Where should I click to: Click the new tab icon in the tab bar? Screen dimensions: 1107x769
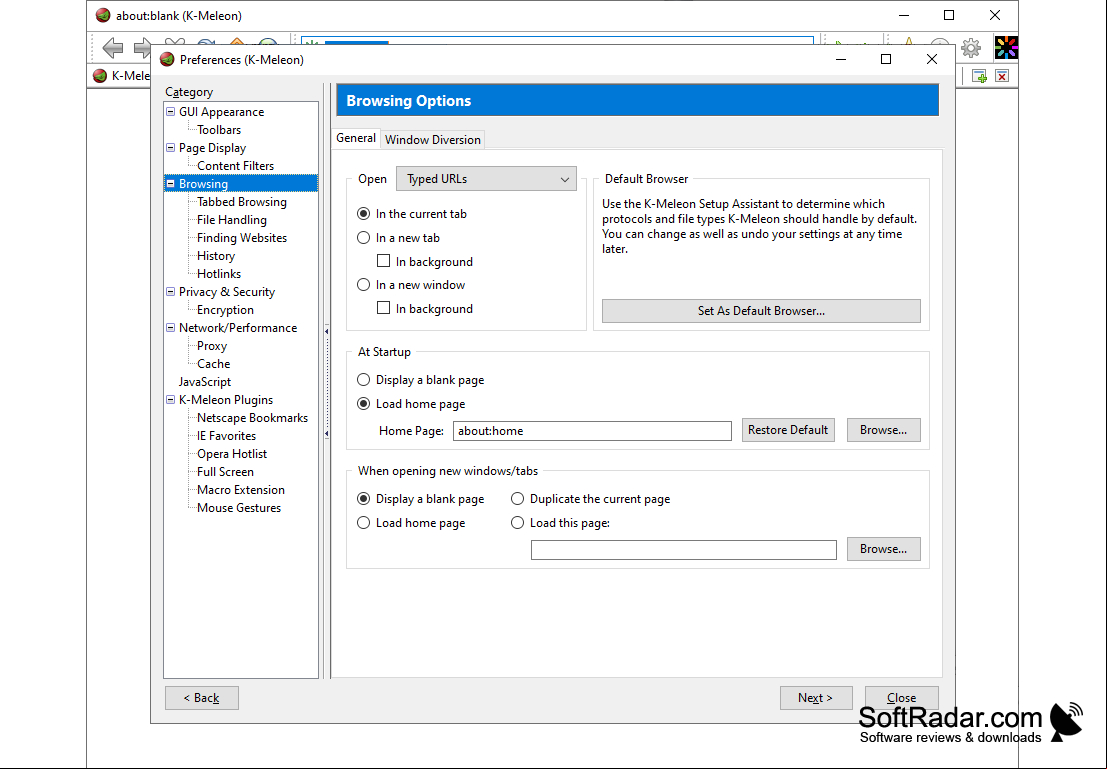click(979, 76)
